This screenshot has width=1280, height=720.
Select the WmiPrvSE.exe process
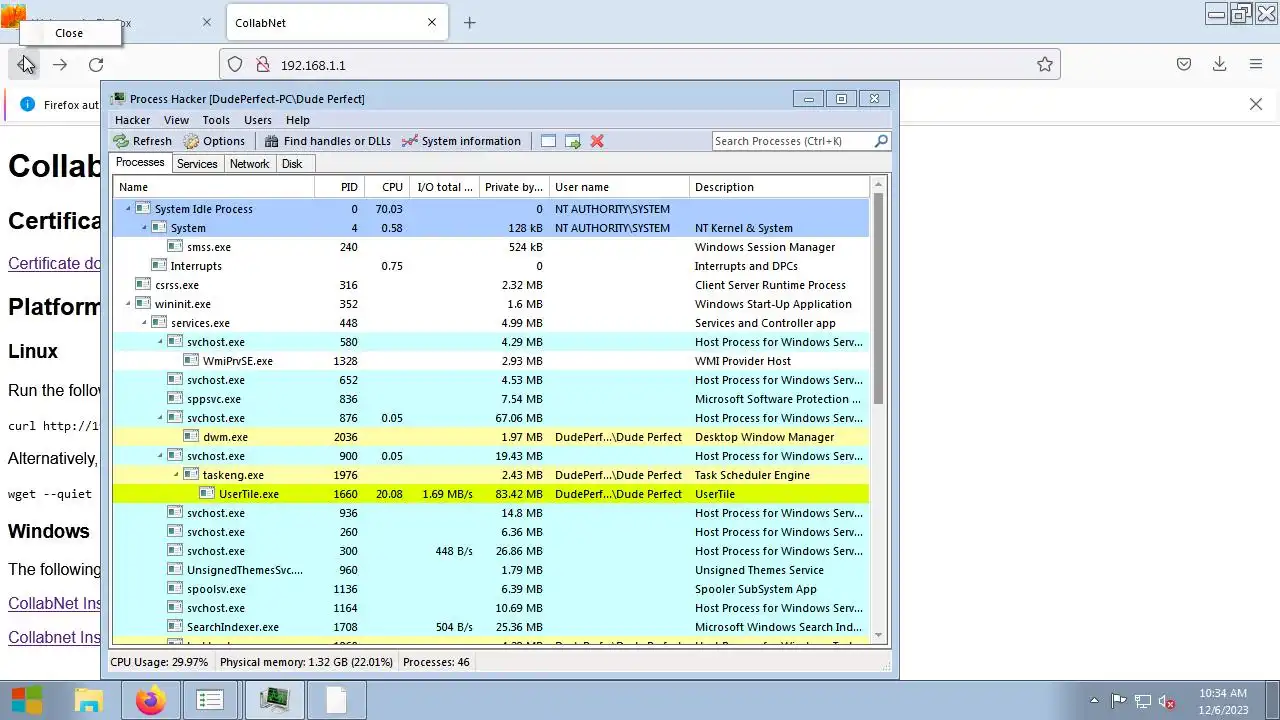point(491,361)
